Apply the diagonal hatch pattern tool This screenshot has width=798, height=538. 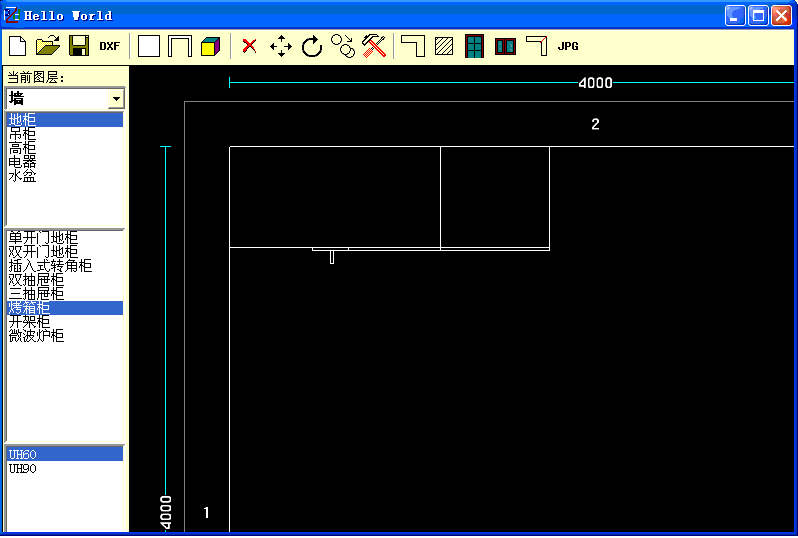pos(444,46)
